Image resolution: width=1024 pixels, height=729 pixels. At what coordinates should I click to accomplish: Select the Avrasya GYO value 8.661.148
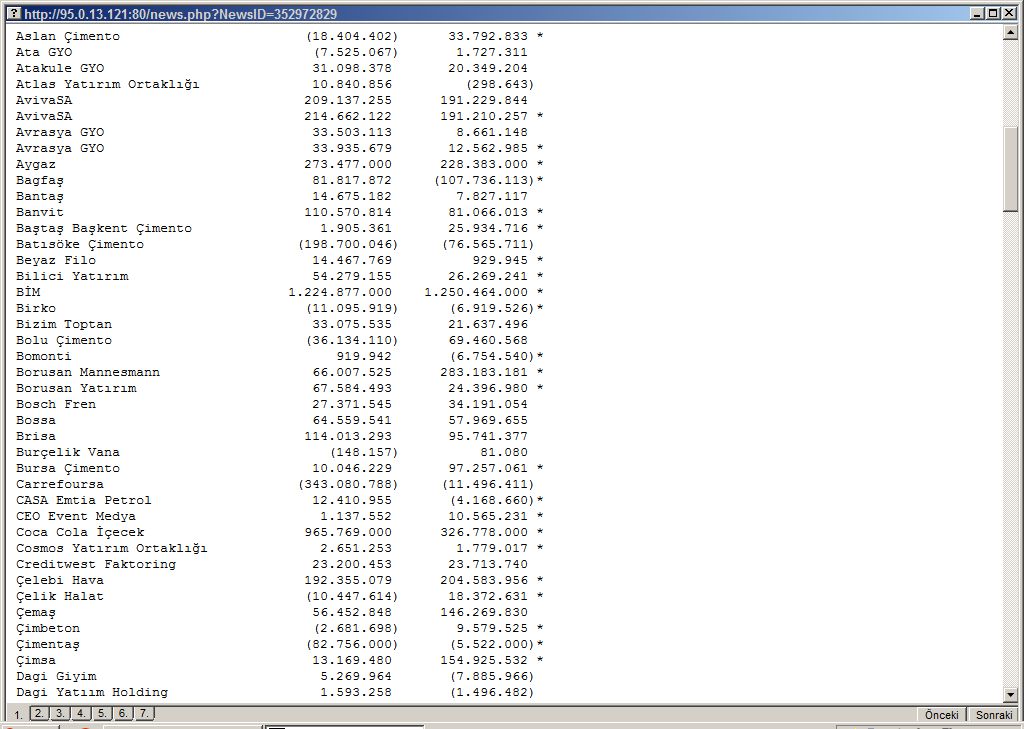tap(492, 133)
